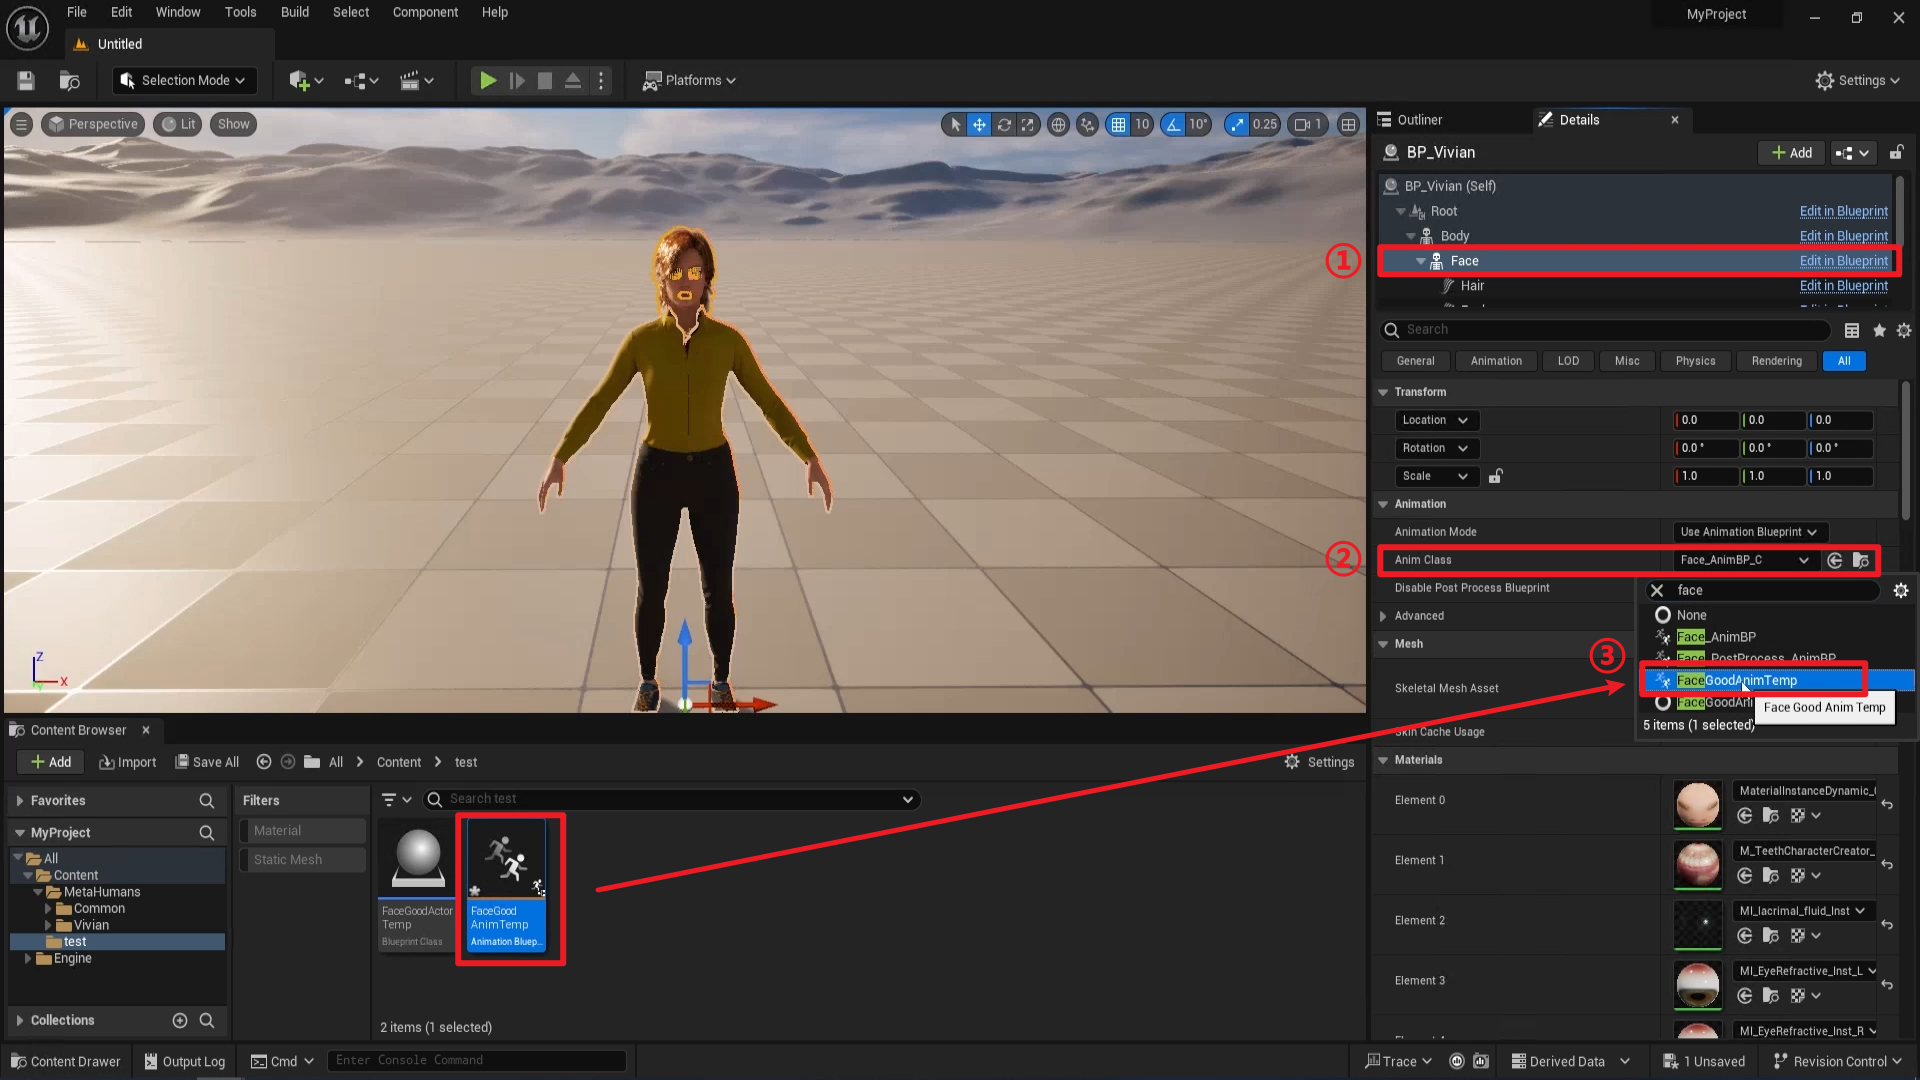
Task: Open the Browse content icon in the toolbar
Action: pyautogui.click(x=69, y=81)
